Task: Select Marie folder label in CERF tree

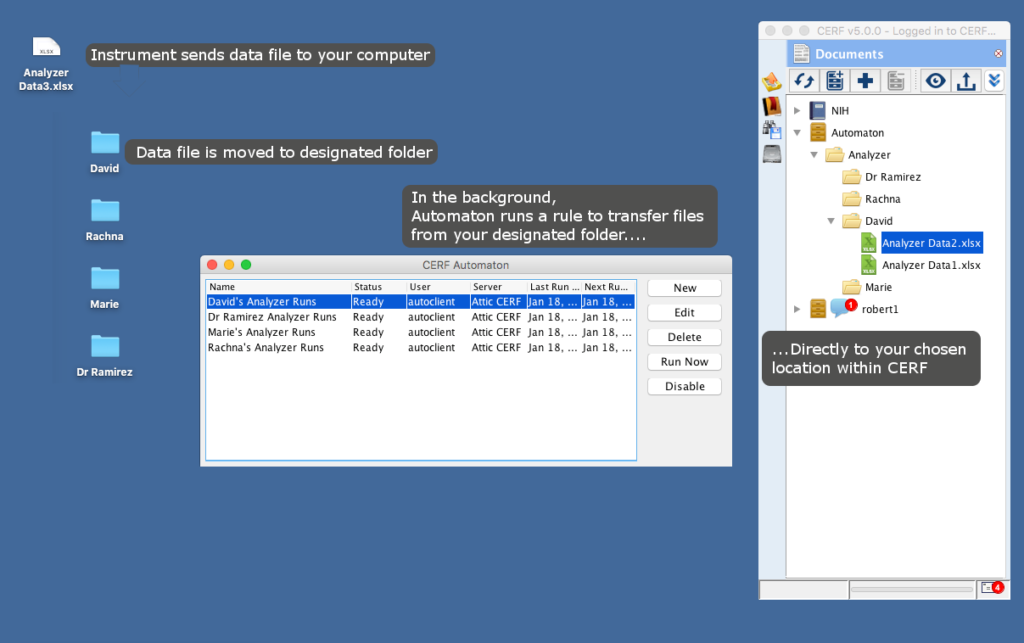Action: point(878,287)
